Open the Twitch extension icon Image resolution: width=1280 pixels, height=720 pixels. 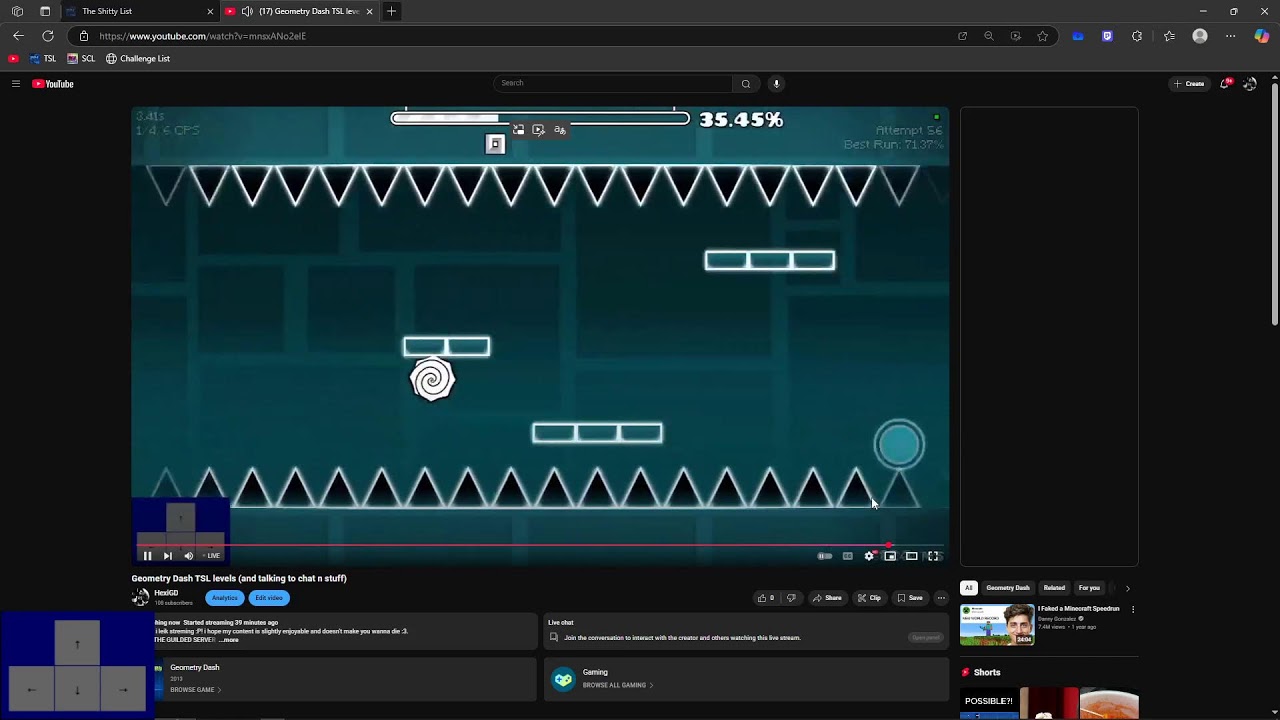point(1107,36)
